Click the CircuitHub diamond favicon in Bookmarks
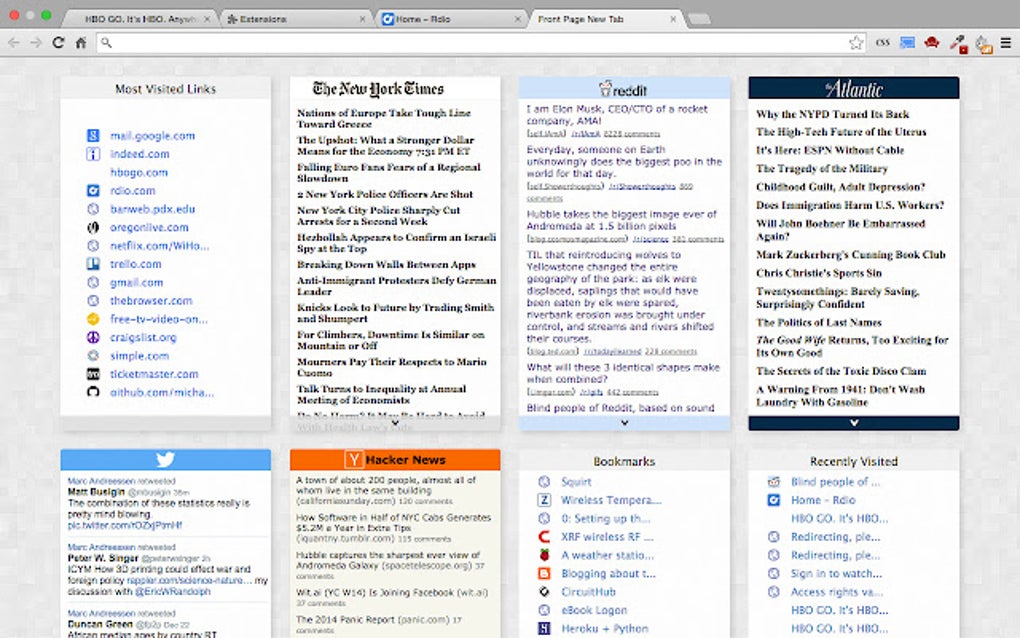The height and width of the screenshot is (638, 1020). pos(544,591)
